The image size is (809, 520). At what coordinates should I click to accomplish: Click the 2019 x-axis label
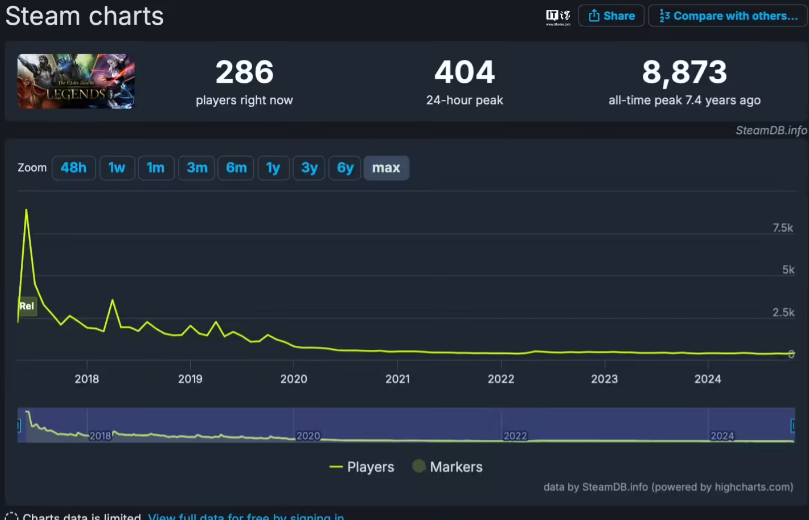tap(190, 379)
